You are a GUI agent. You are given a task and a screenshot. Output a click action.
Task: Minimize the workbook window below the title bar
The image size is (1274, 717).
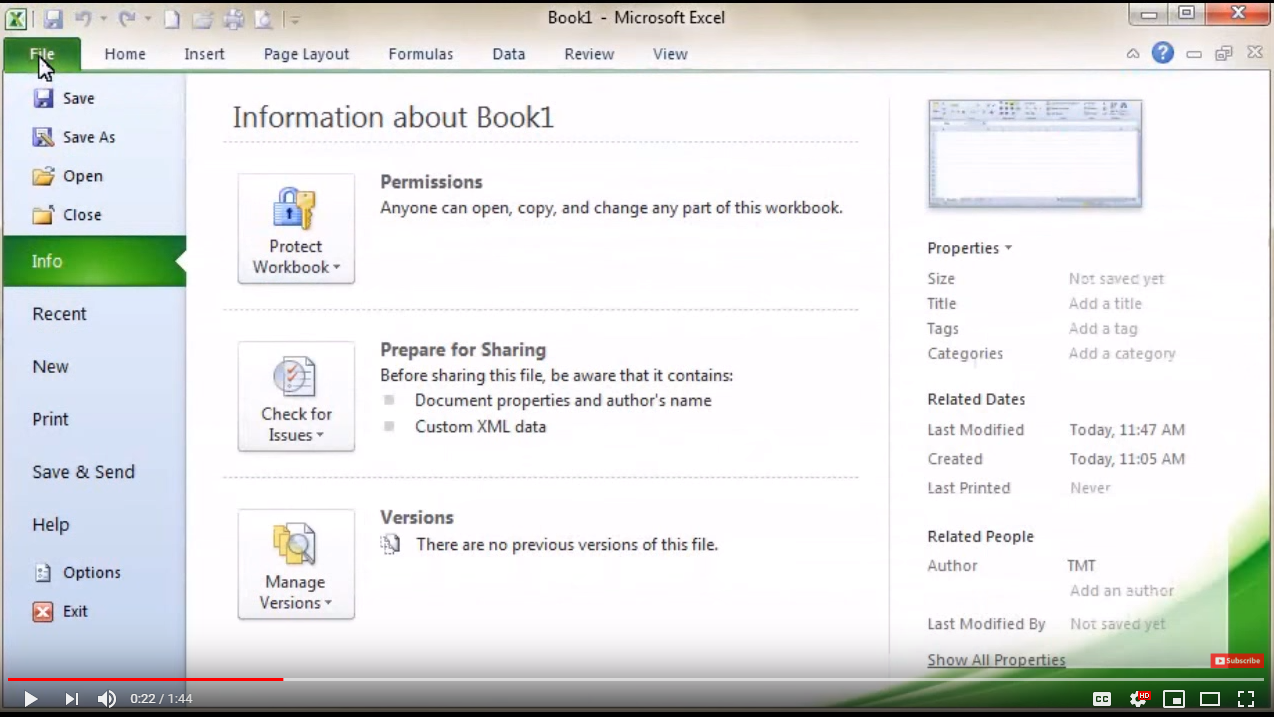pos(1194,54)
